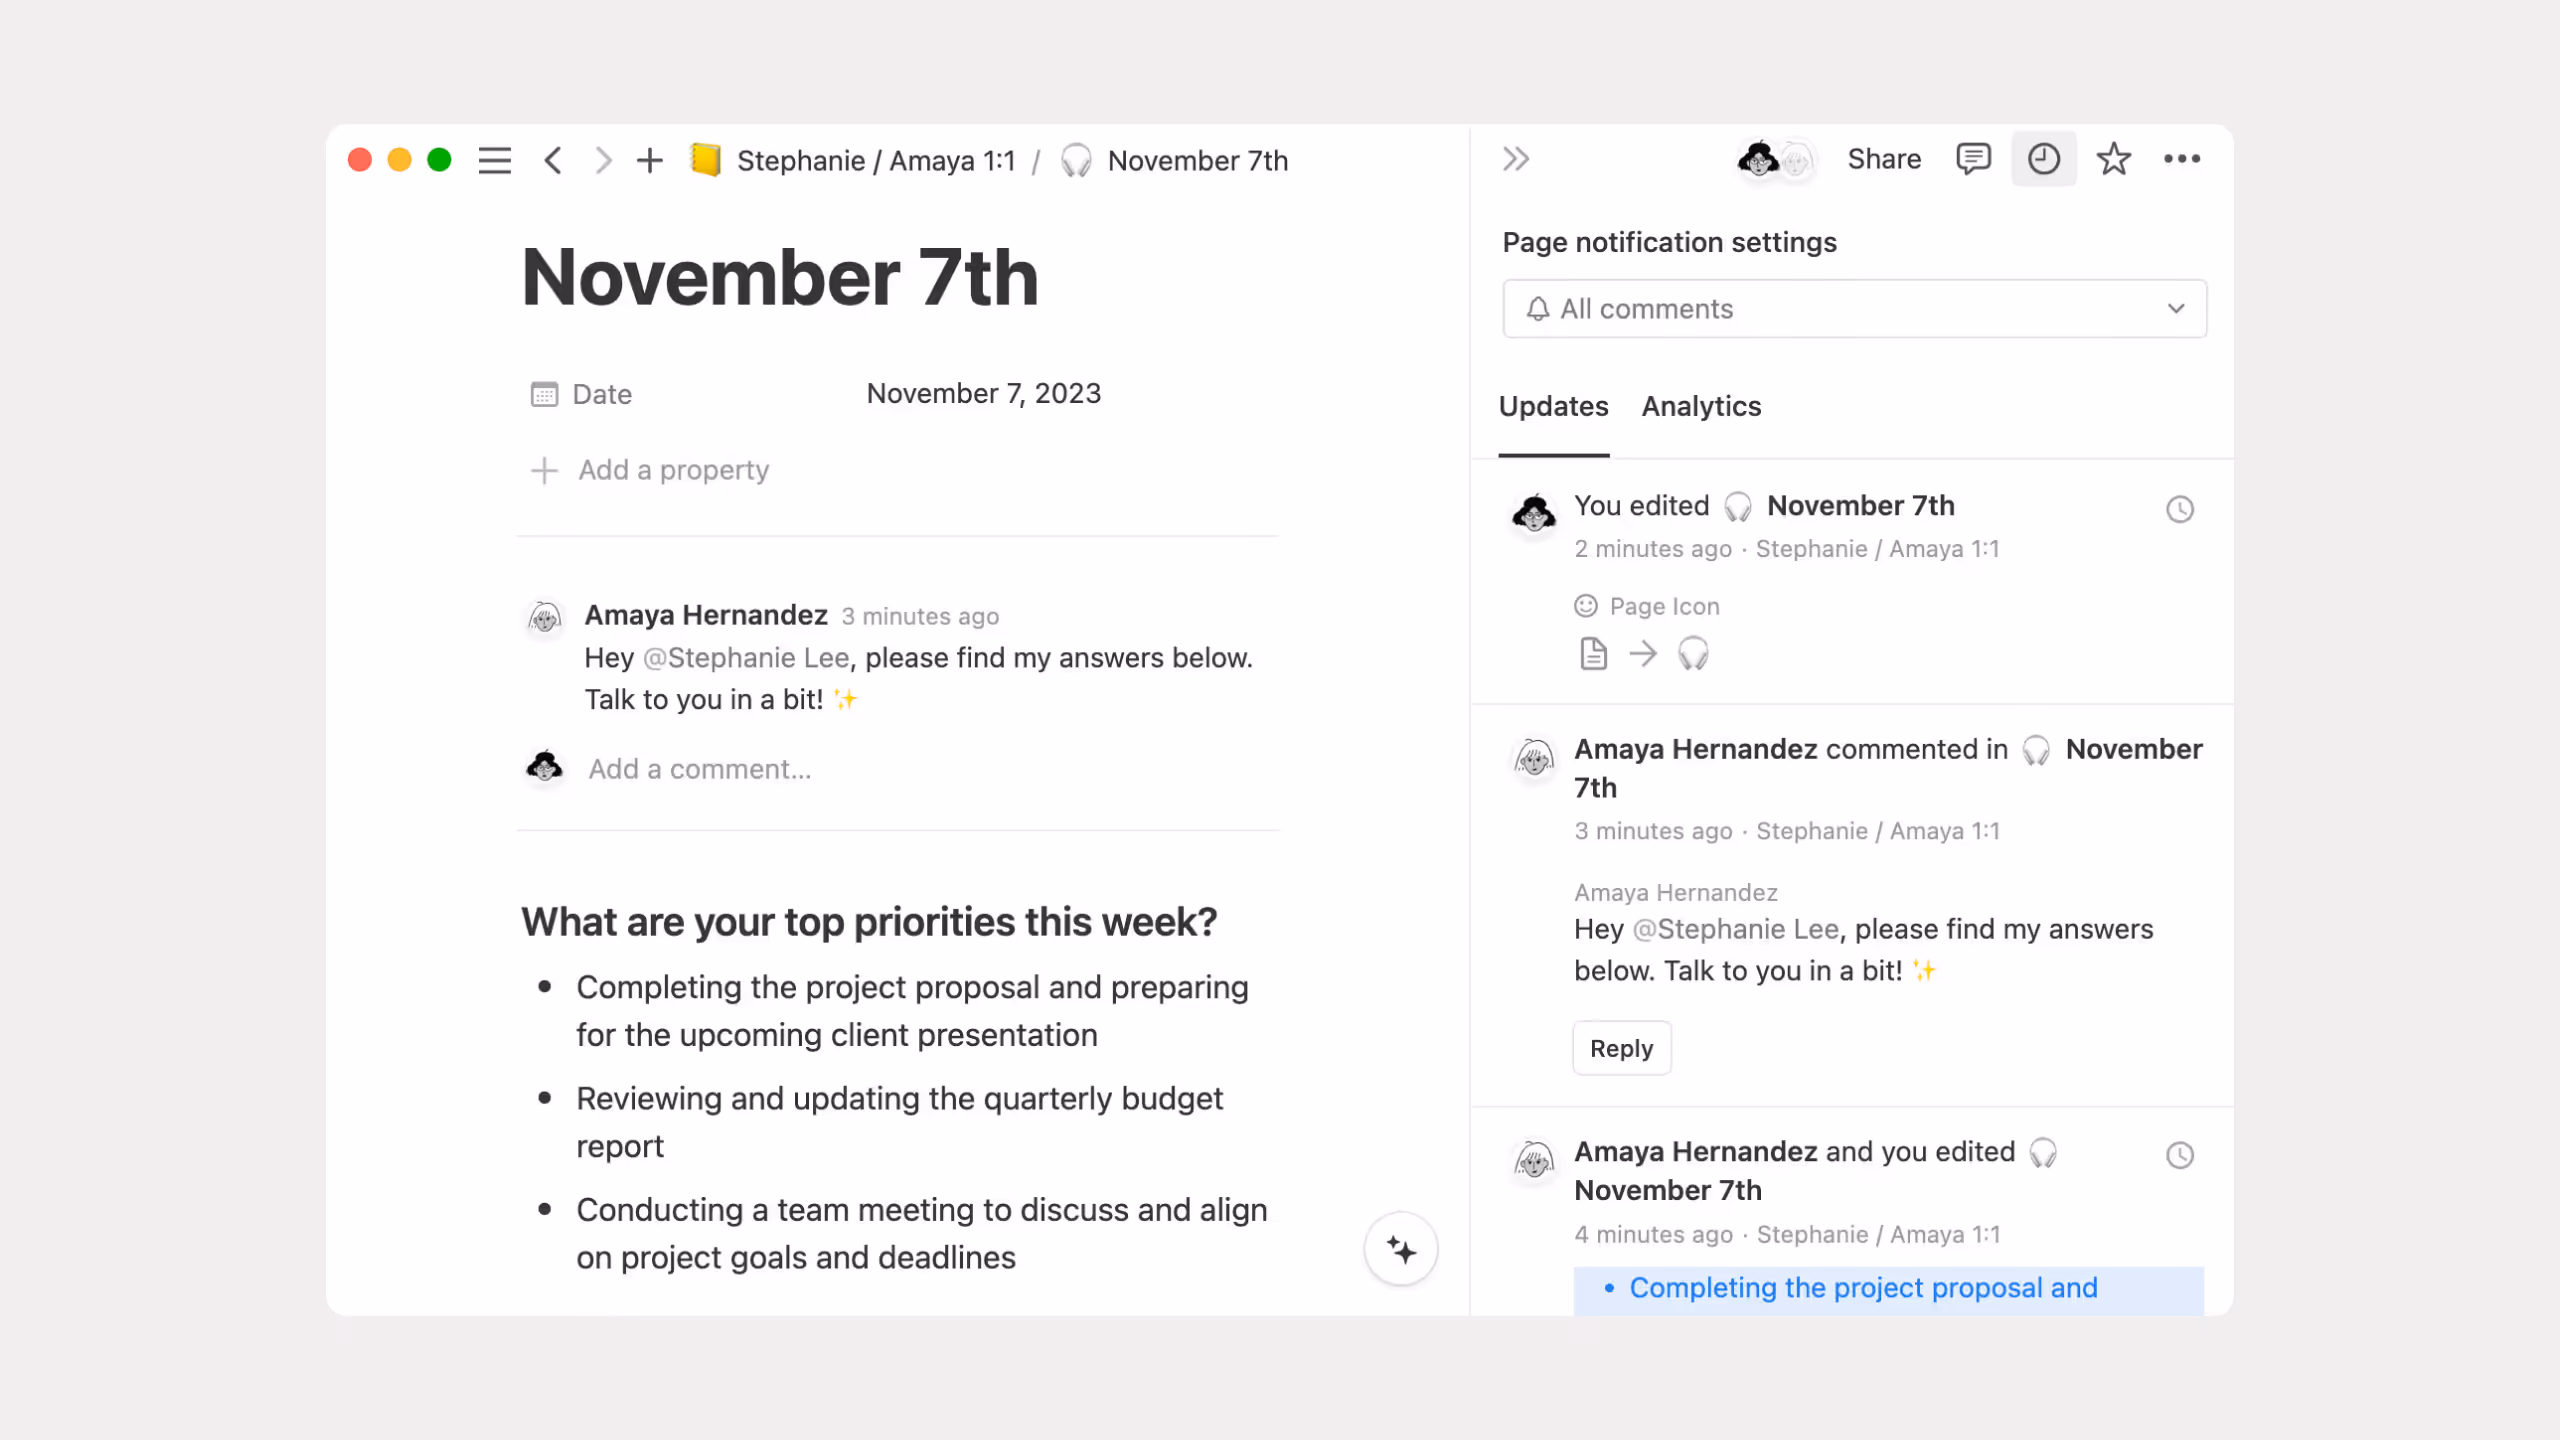This screenshot has height=1440, width=2560.
Task: Click the calendar icon beside Date
Action: tap(543, 394)
